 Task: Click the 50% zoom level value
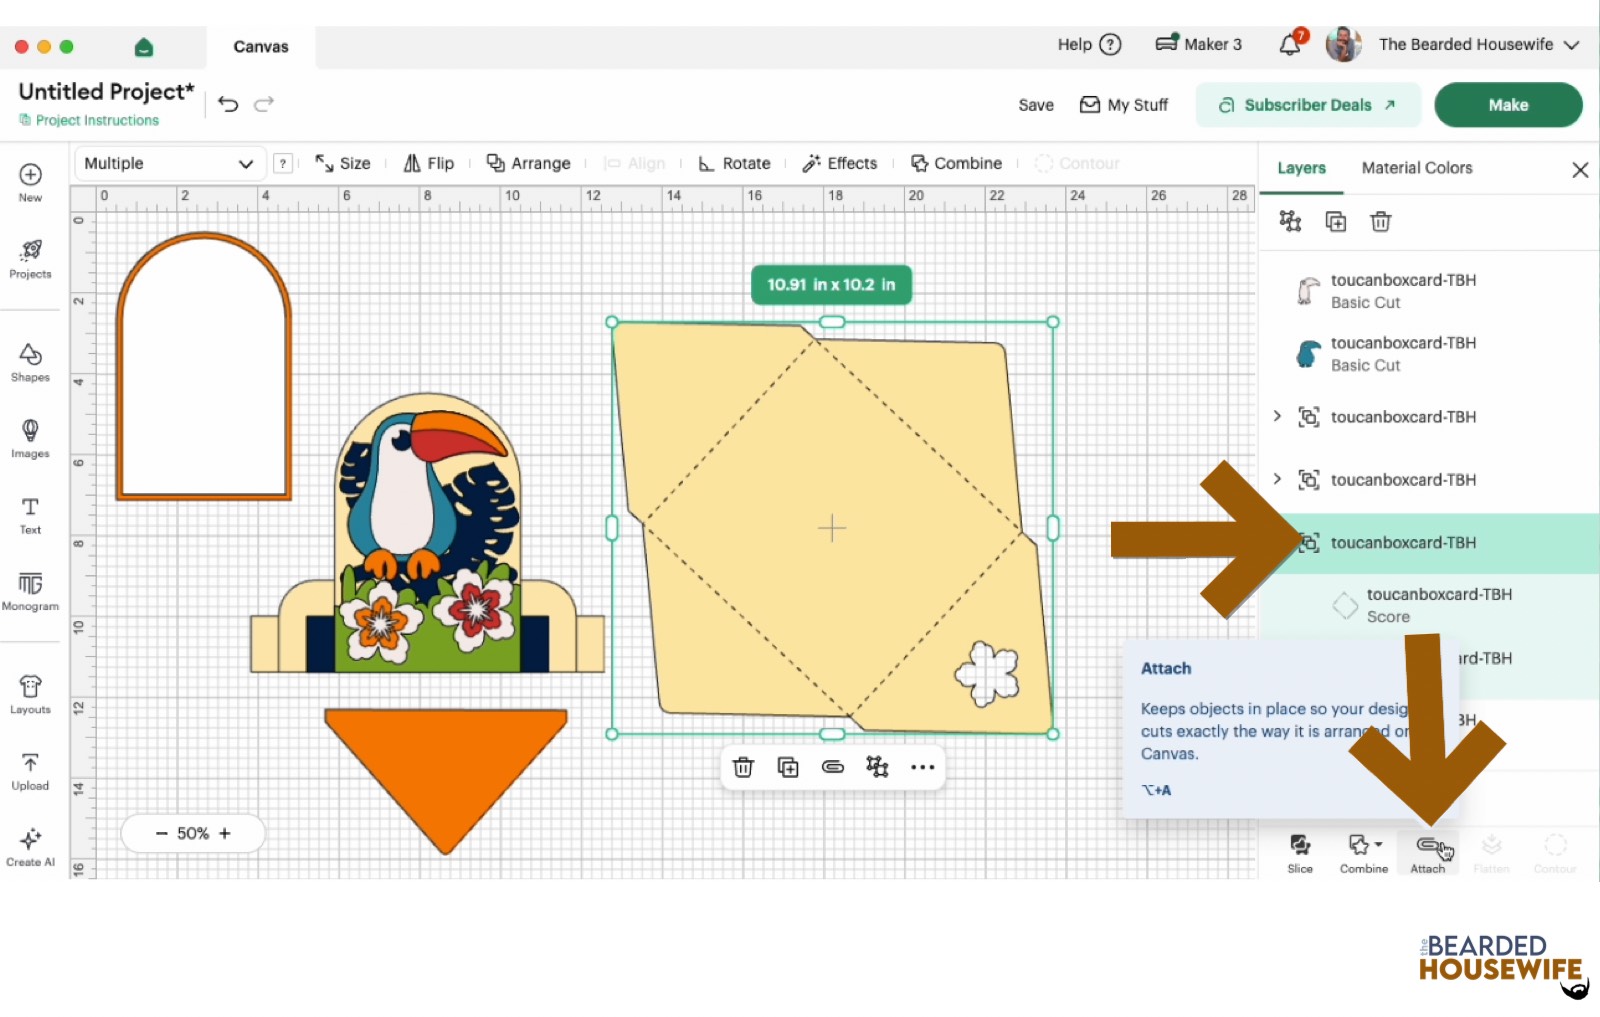(193, 833)
